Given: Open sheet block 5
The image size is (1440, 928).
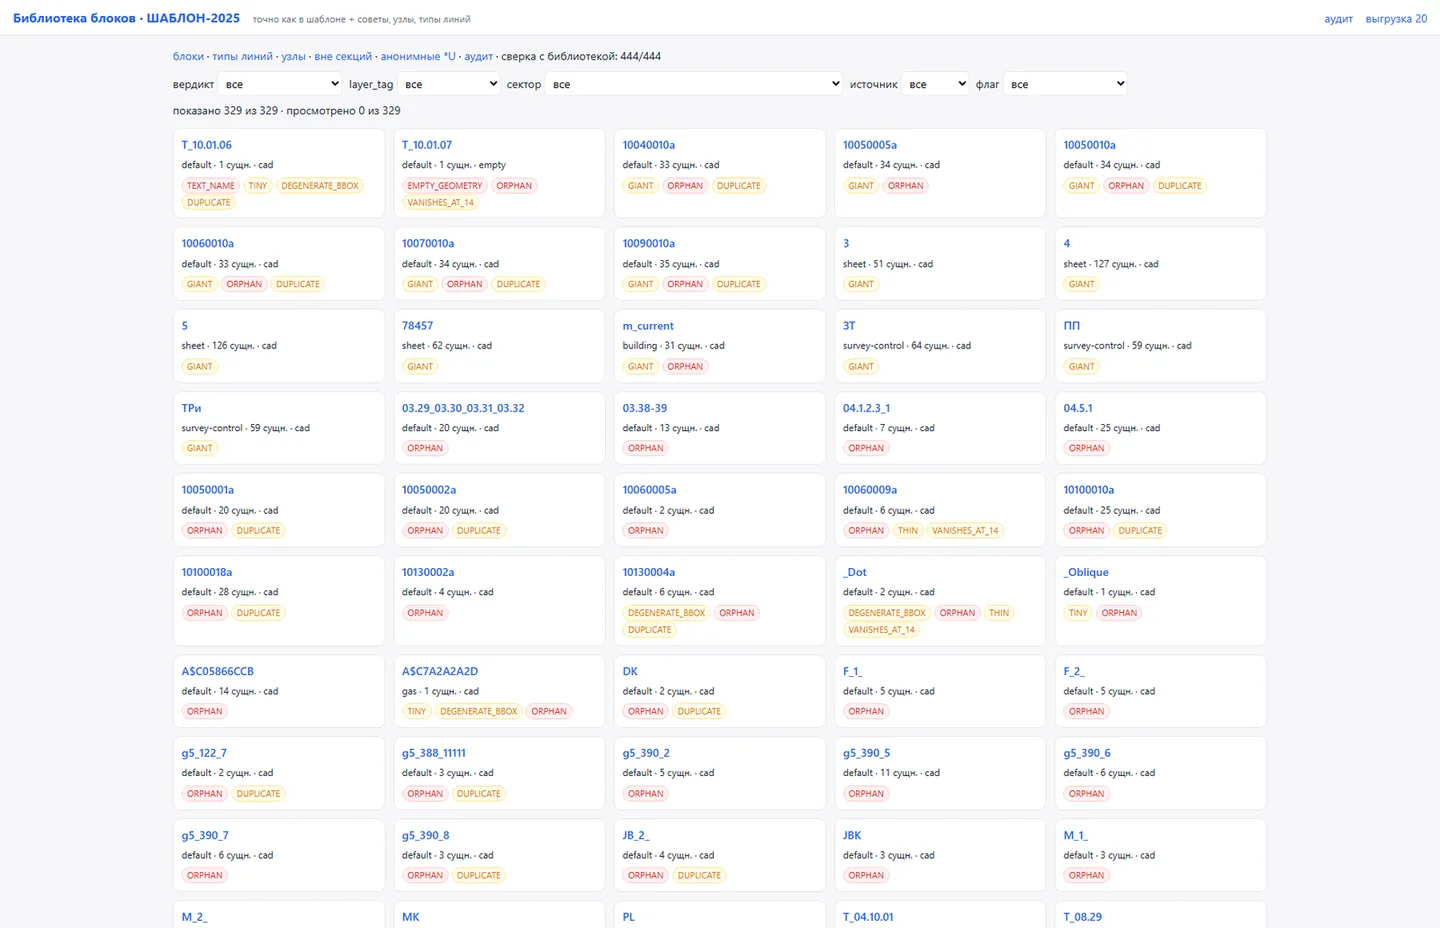Looking at the screenshot, I should point(185,326).
